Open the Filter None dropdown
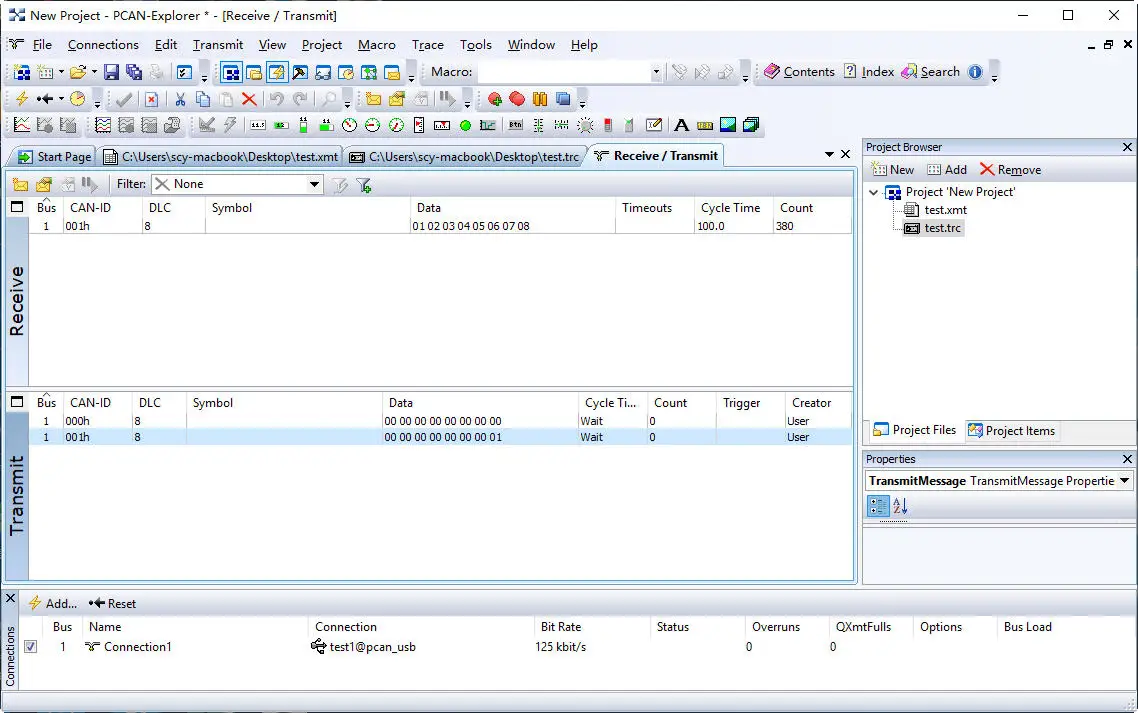Image resolution: width=1138 pixels, height=713 pixels. 314,184
